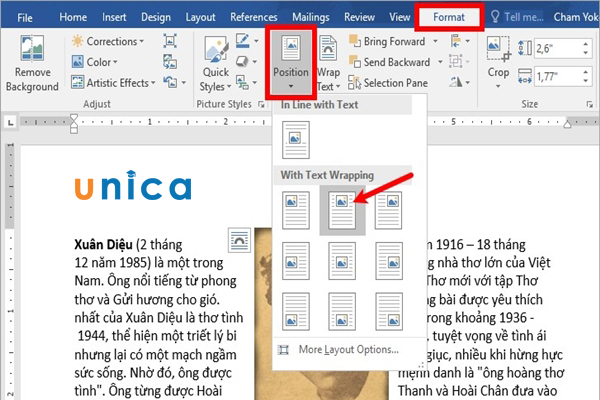Image resolution: width=600 pixels, height=400 pixels.
Task: Switch to the Insert tab
Action: [x=112, y=16]
